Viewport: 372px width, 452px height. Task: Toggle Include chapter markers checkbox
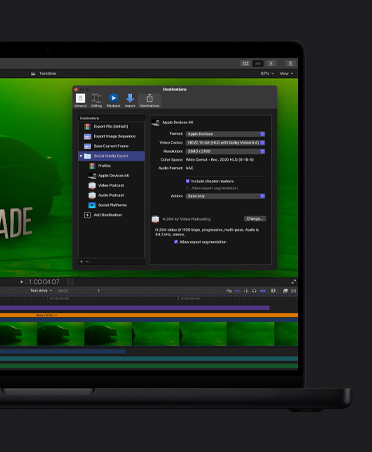pyautogui.click(x=188, y=181)
